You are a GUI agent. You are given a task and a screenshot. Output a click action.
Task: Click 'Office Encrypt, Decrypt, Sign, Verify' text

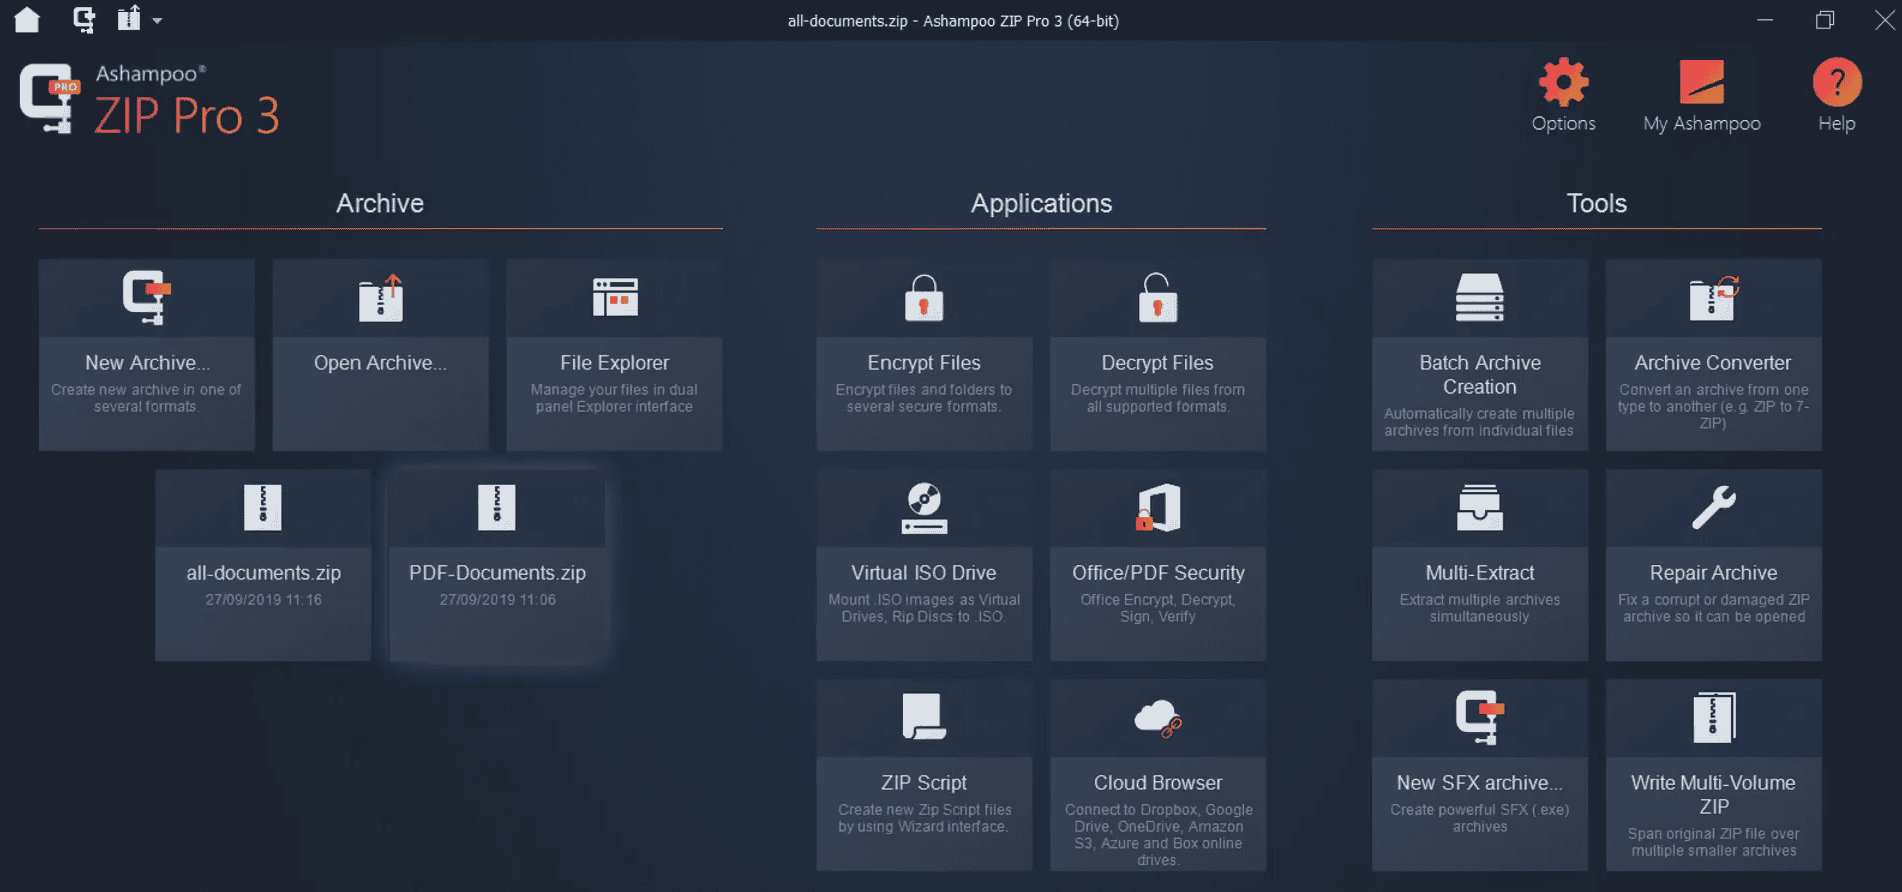coord(1158,608)
